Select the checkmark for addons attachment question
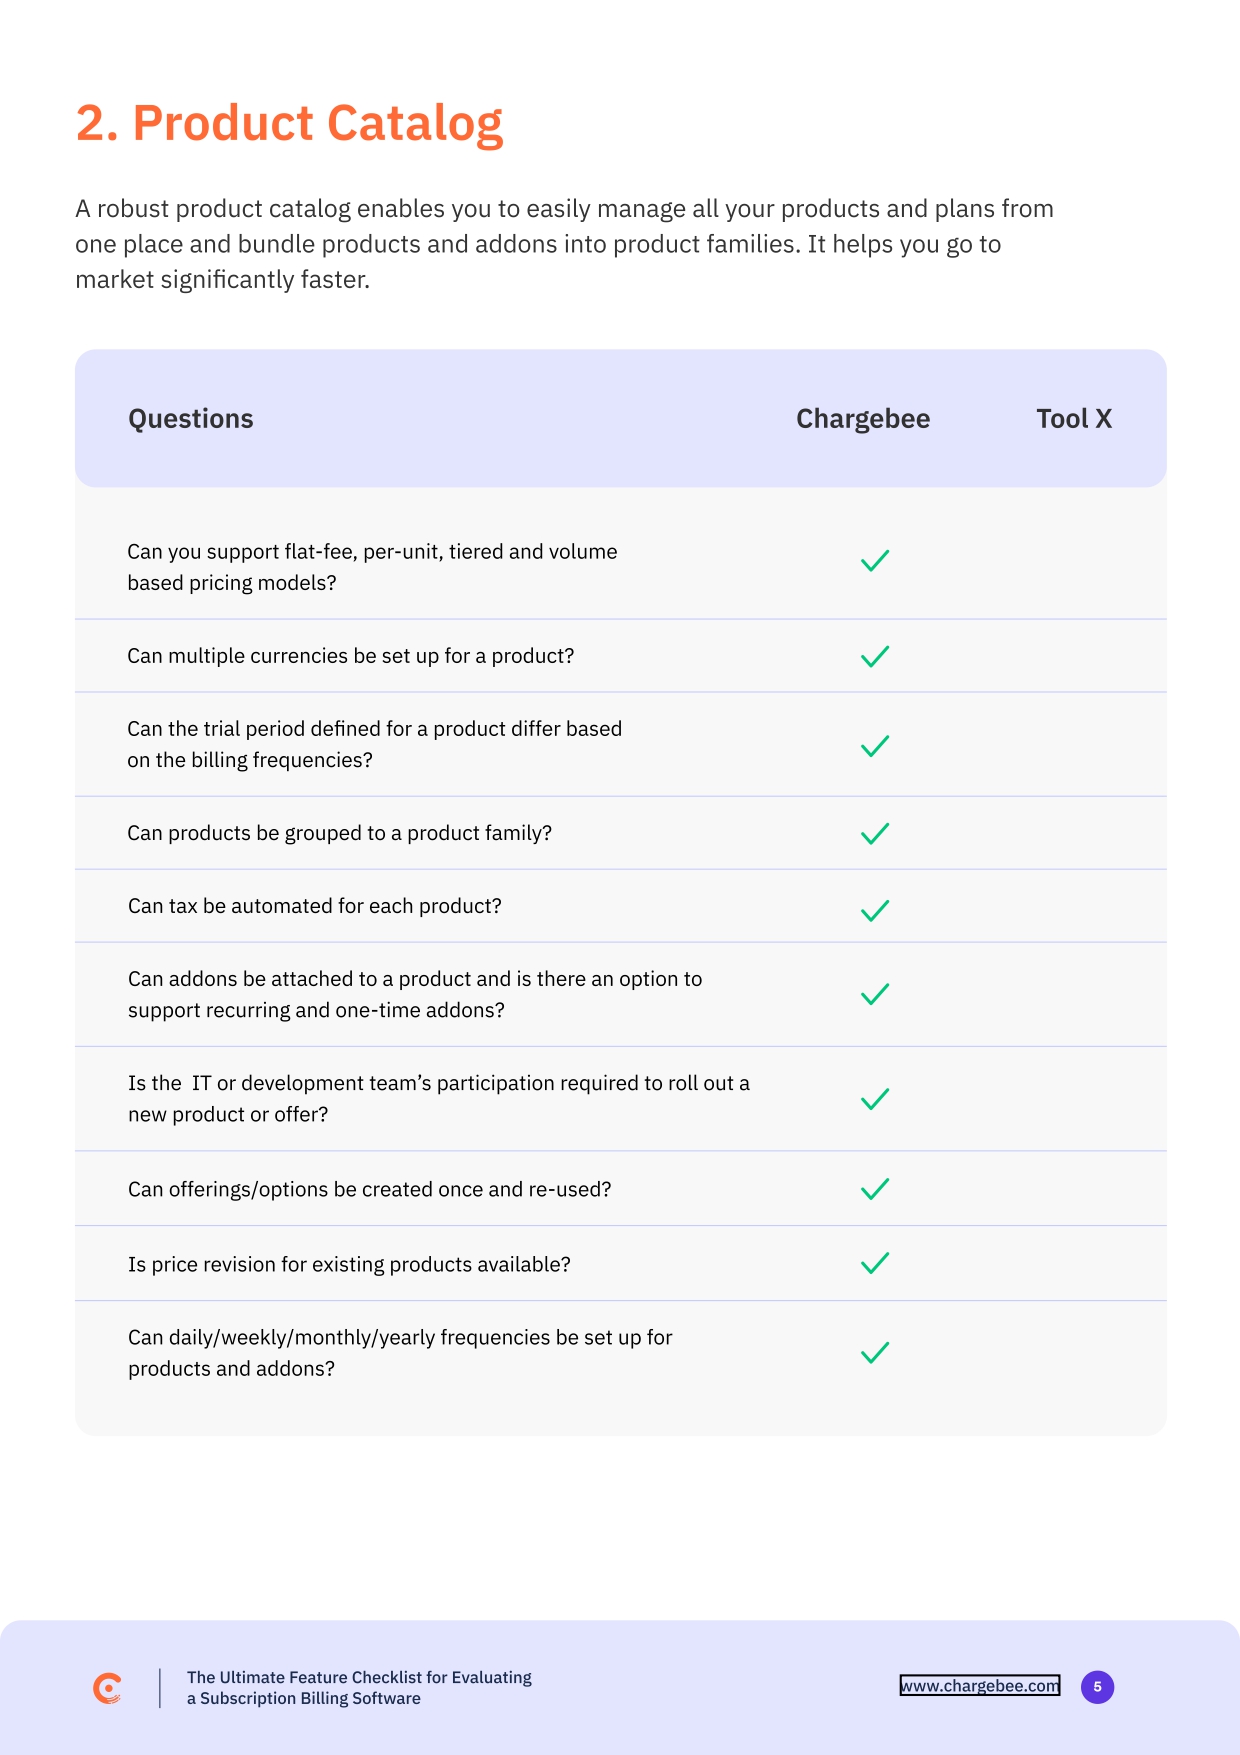Image resolution: width=1240 pixels, height=1755 pixels. coord(875,994)
